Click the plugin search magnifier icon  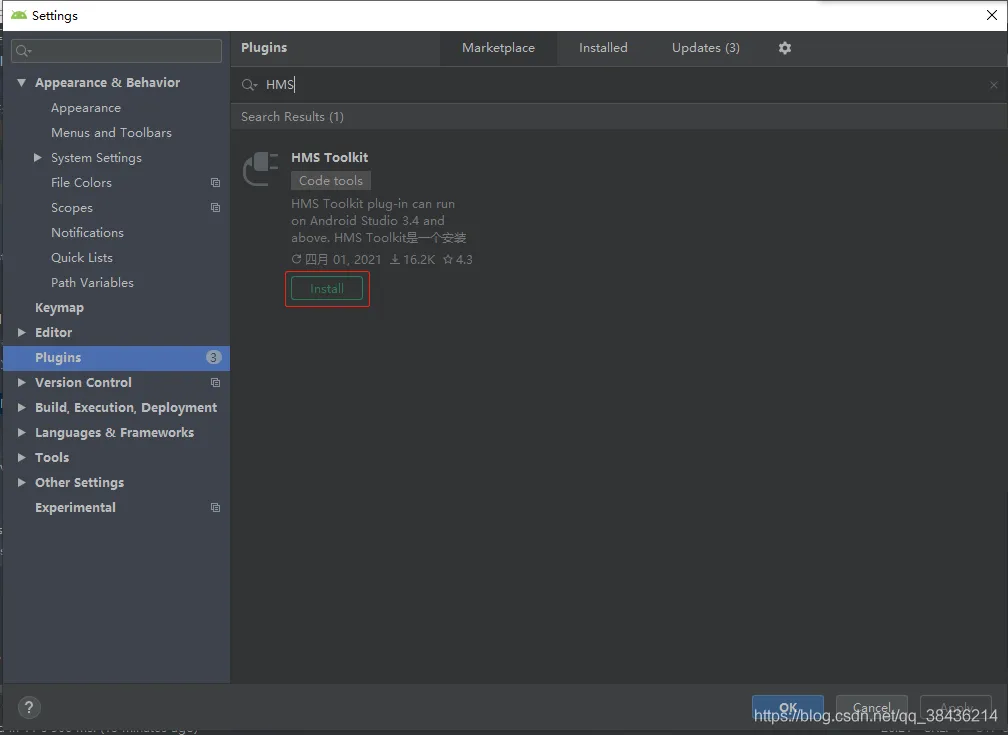(249, 85)
